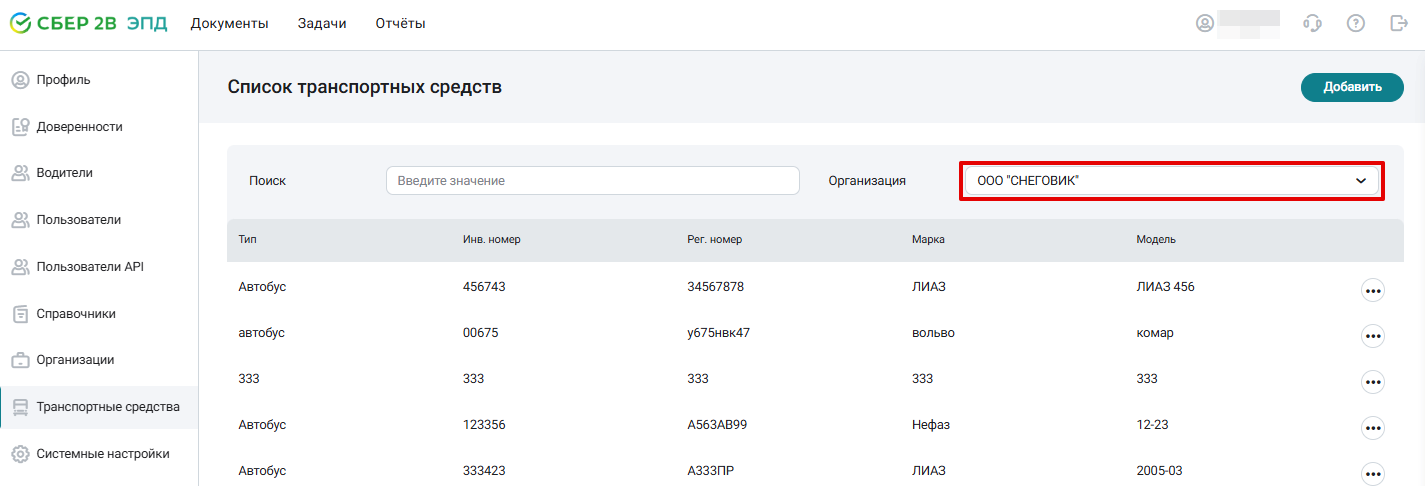Focus the Поиск input field
This screenshot has width=1425, height=486.
point(593,181)
